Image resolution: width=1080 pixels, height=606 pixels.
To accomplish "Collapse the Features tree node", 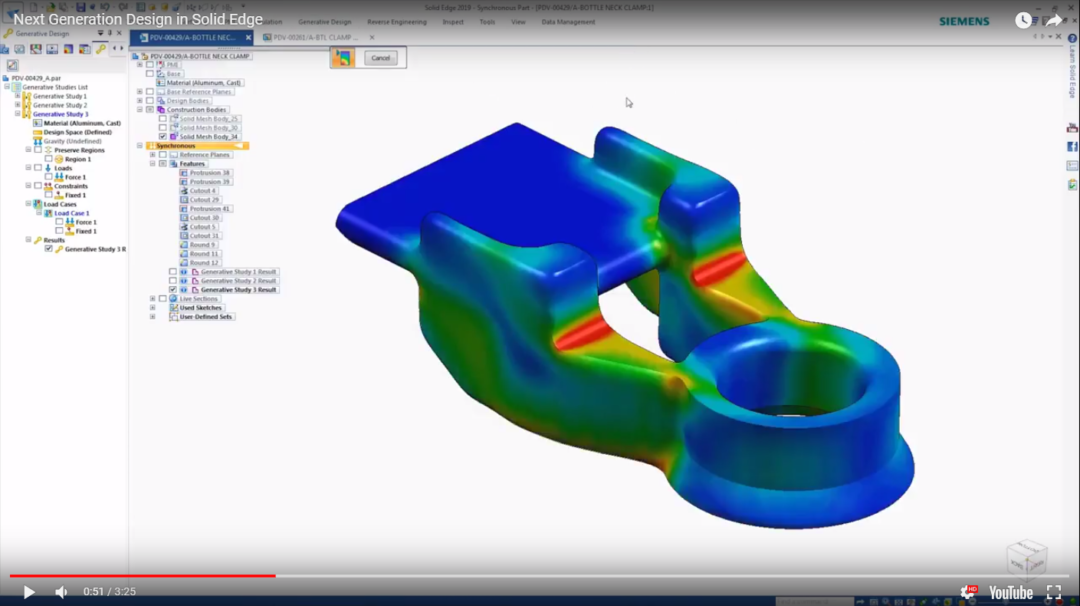I will [155, 164].
